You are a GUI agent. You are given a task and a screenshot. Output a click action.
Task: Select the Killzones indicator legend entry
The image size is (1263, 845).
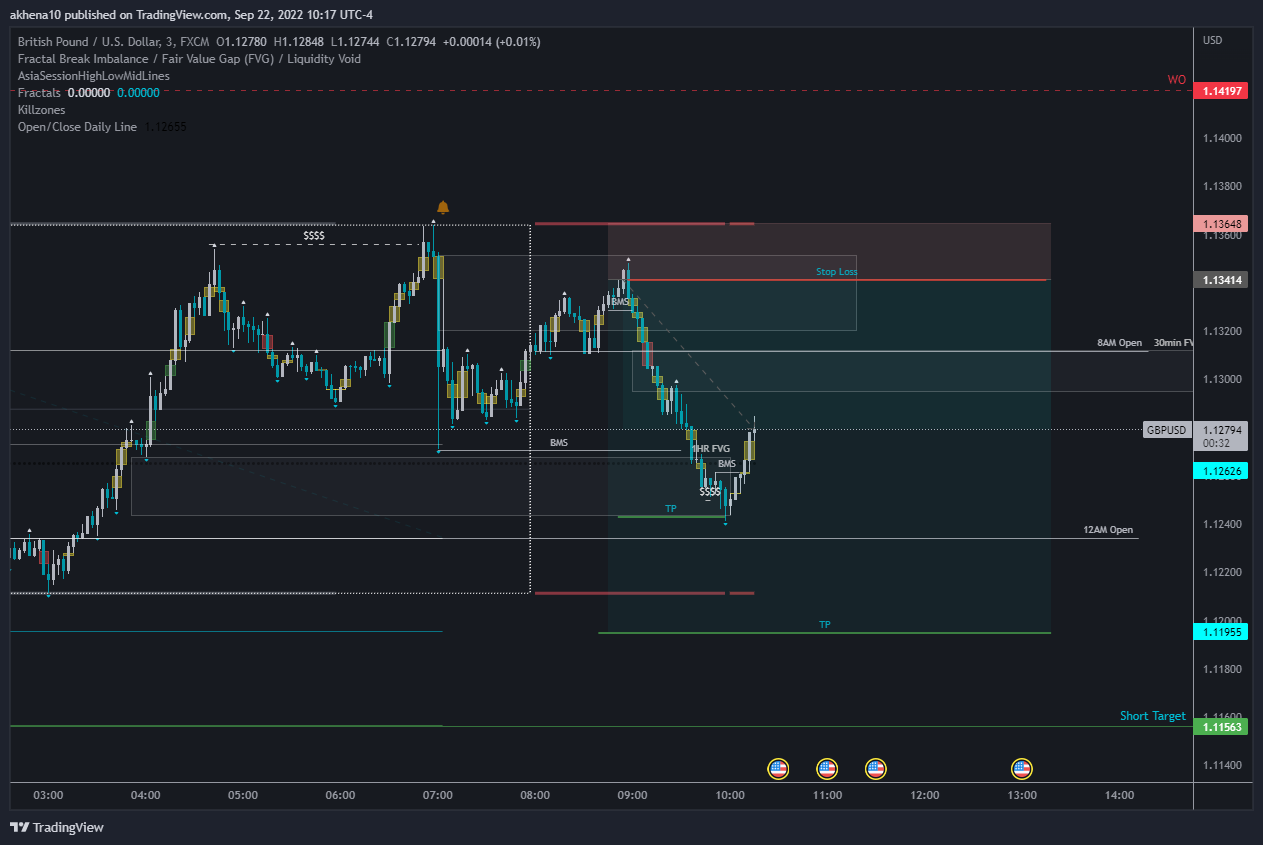click(x=41, y=109)
